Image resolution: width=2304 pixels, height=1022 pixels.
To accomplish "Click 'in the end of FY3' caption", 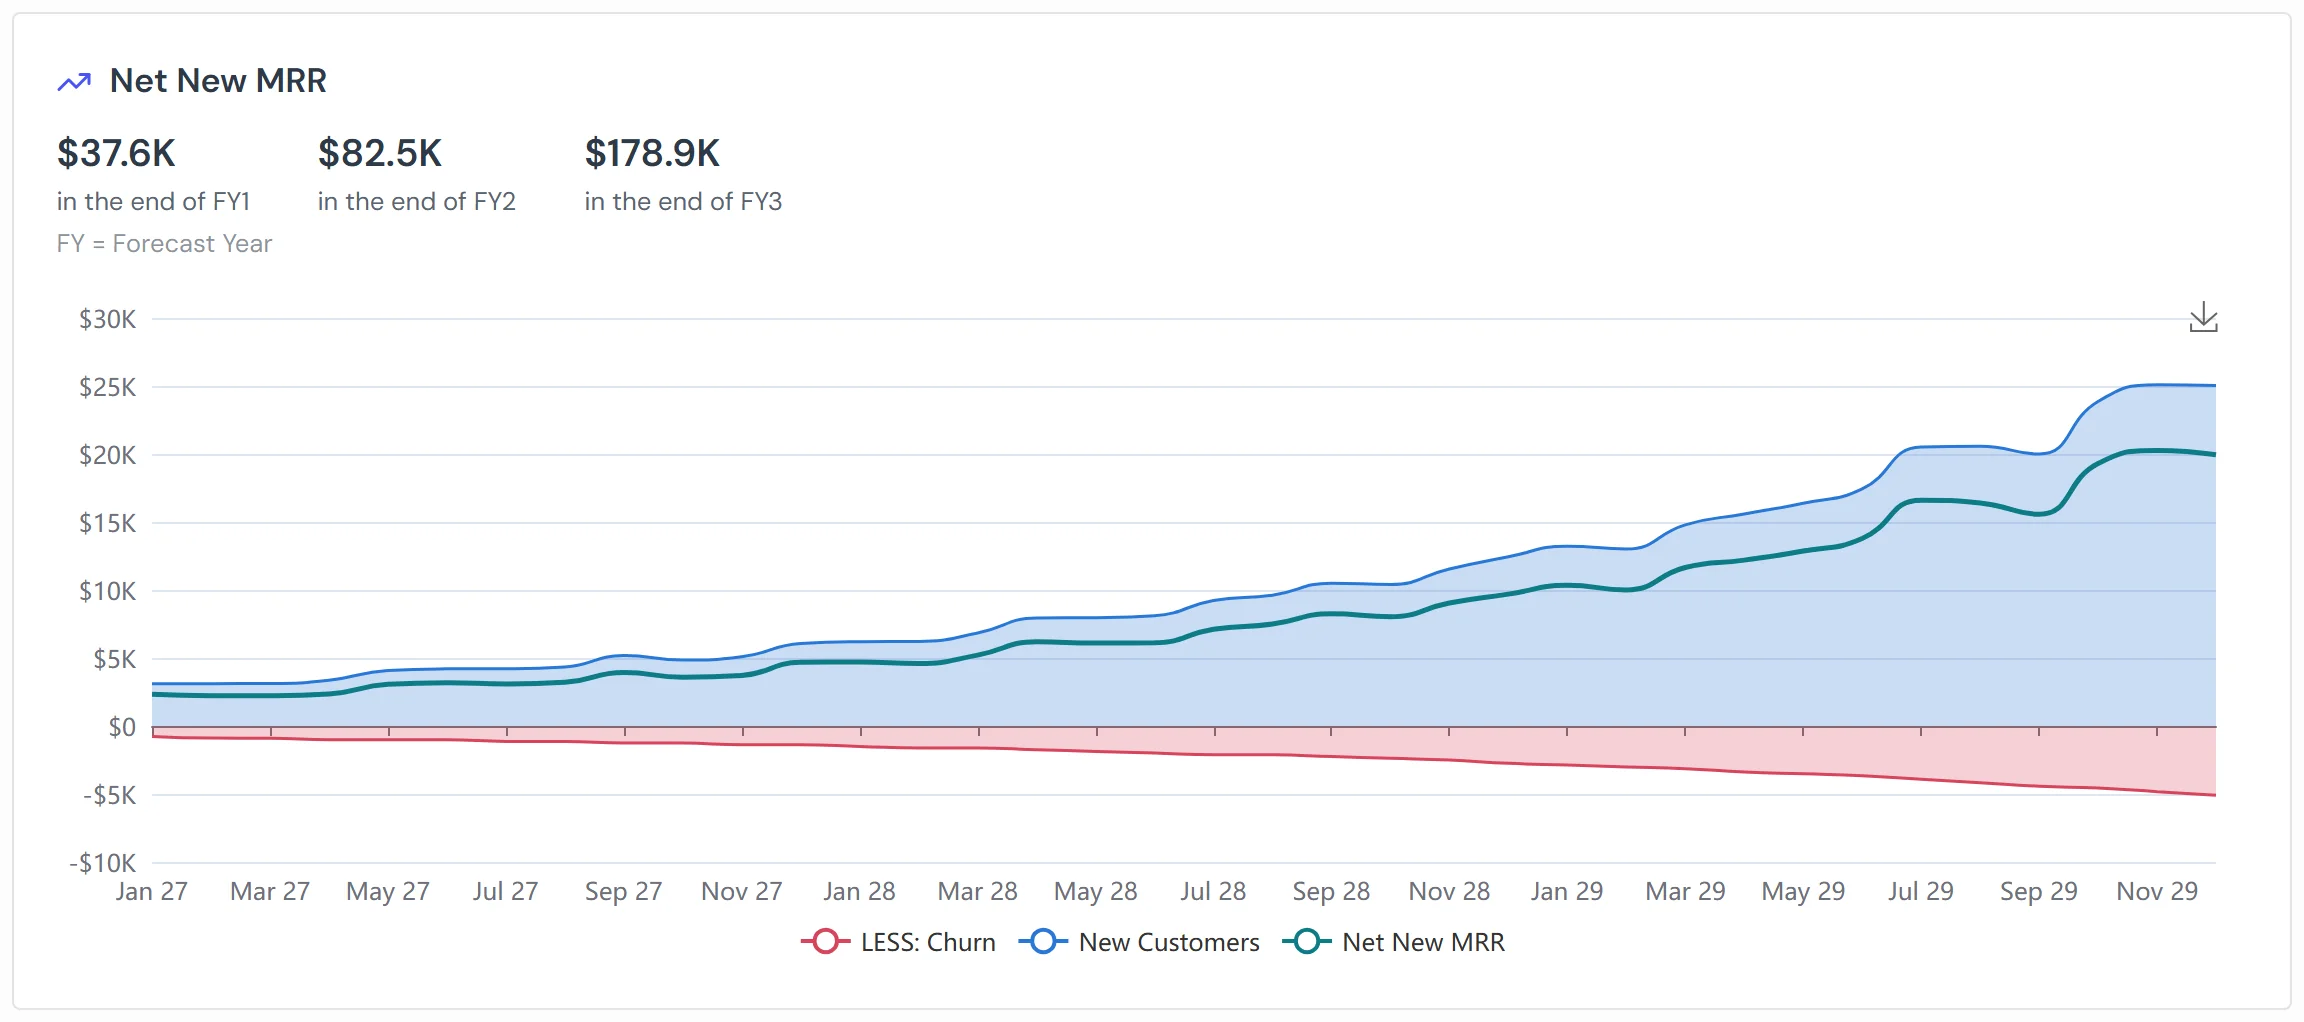I will coord(683,201).
